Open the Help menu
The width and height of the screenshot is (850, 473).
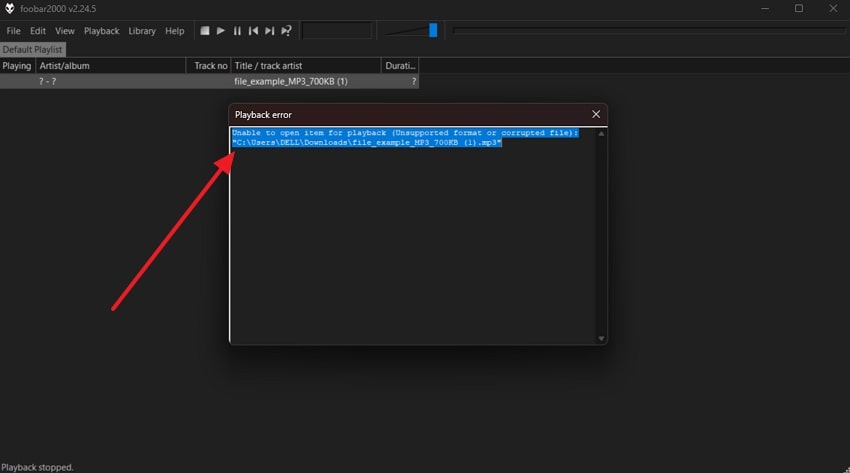tap(174, 31)
